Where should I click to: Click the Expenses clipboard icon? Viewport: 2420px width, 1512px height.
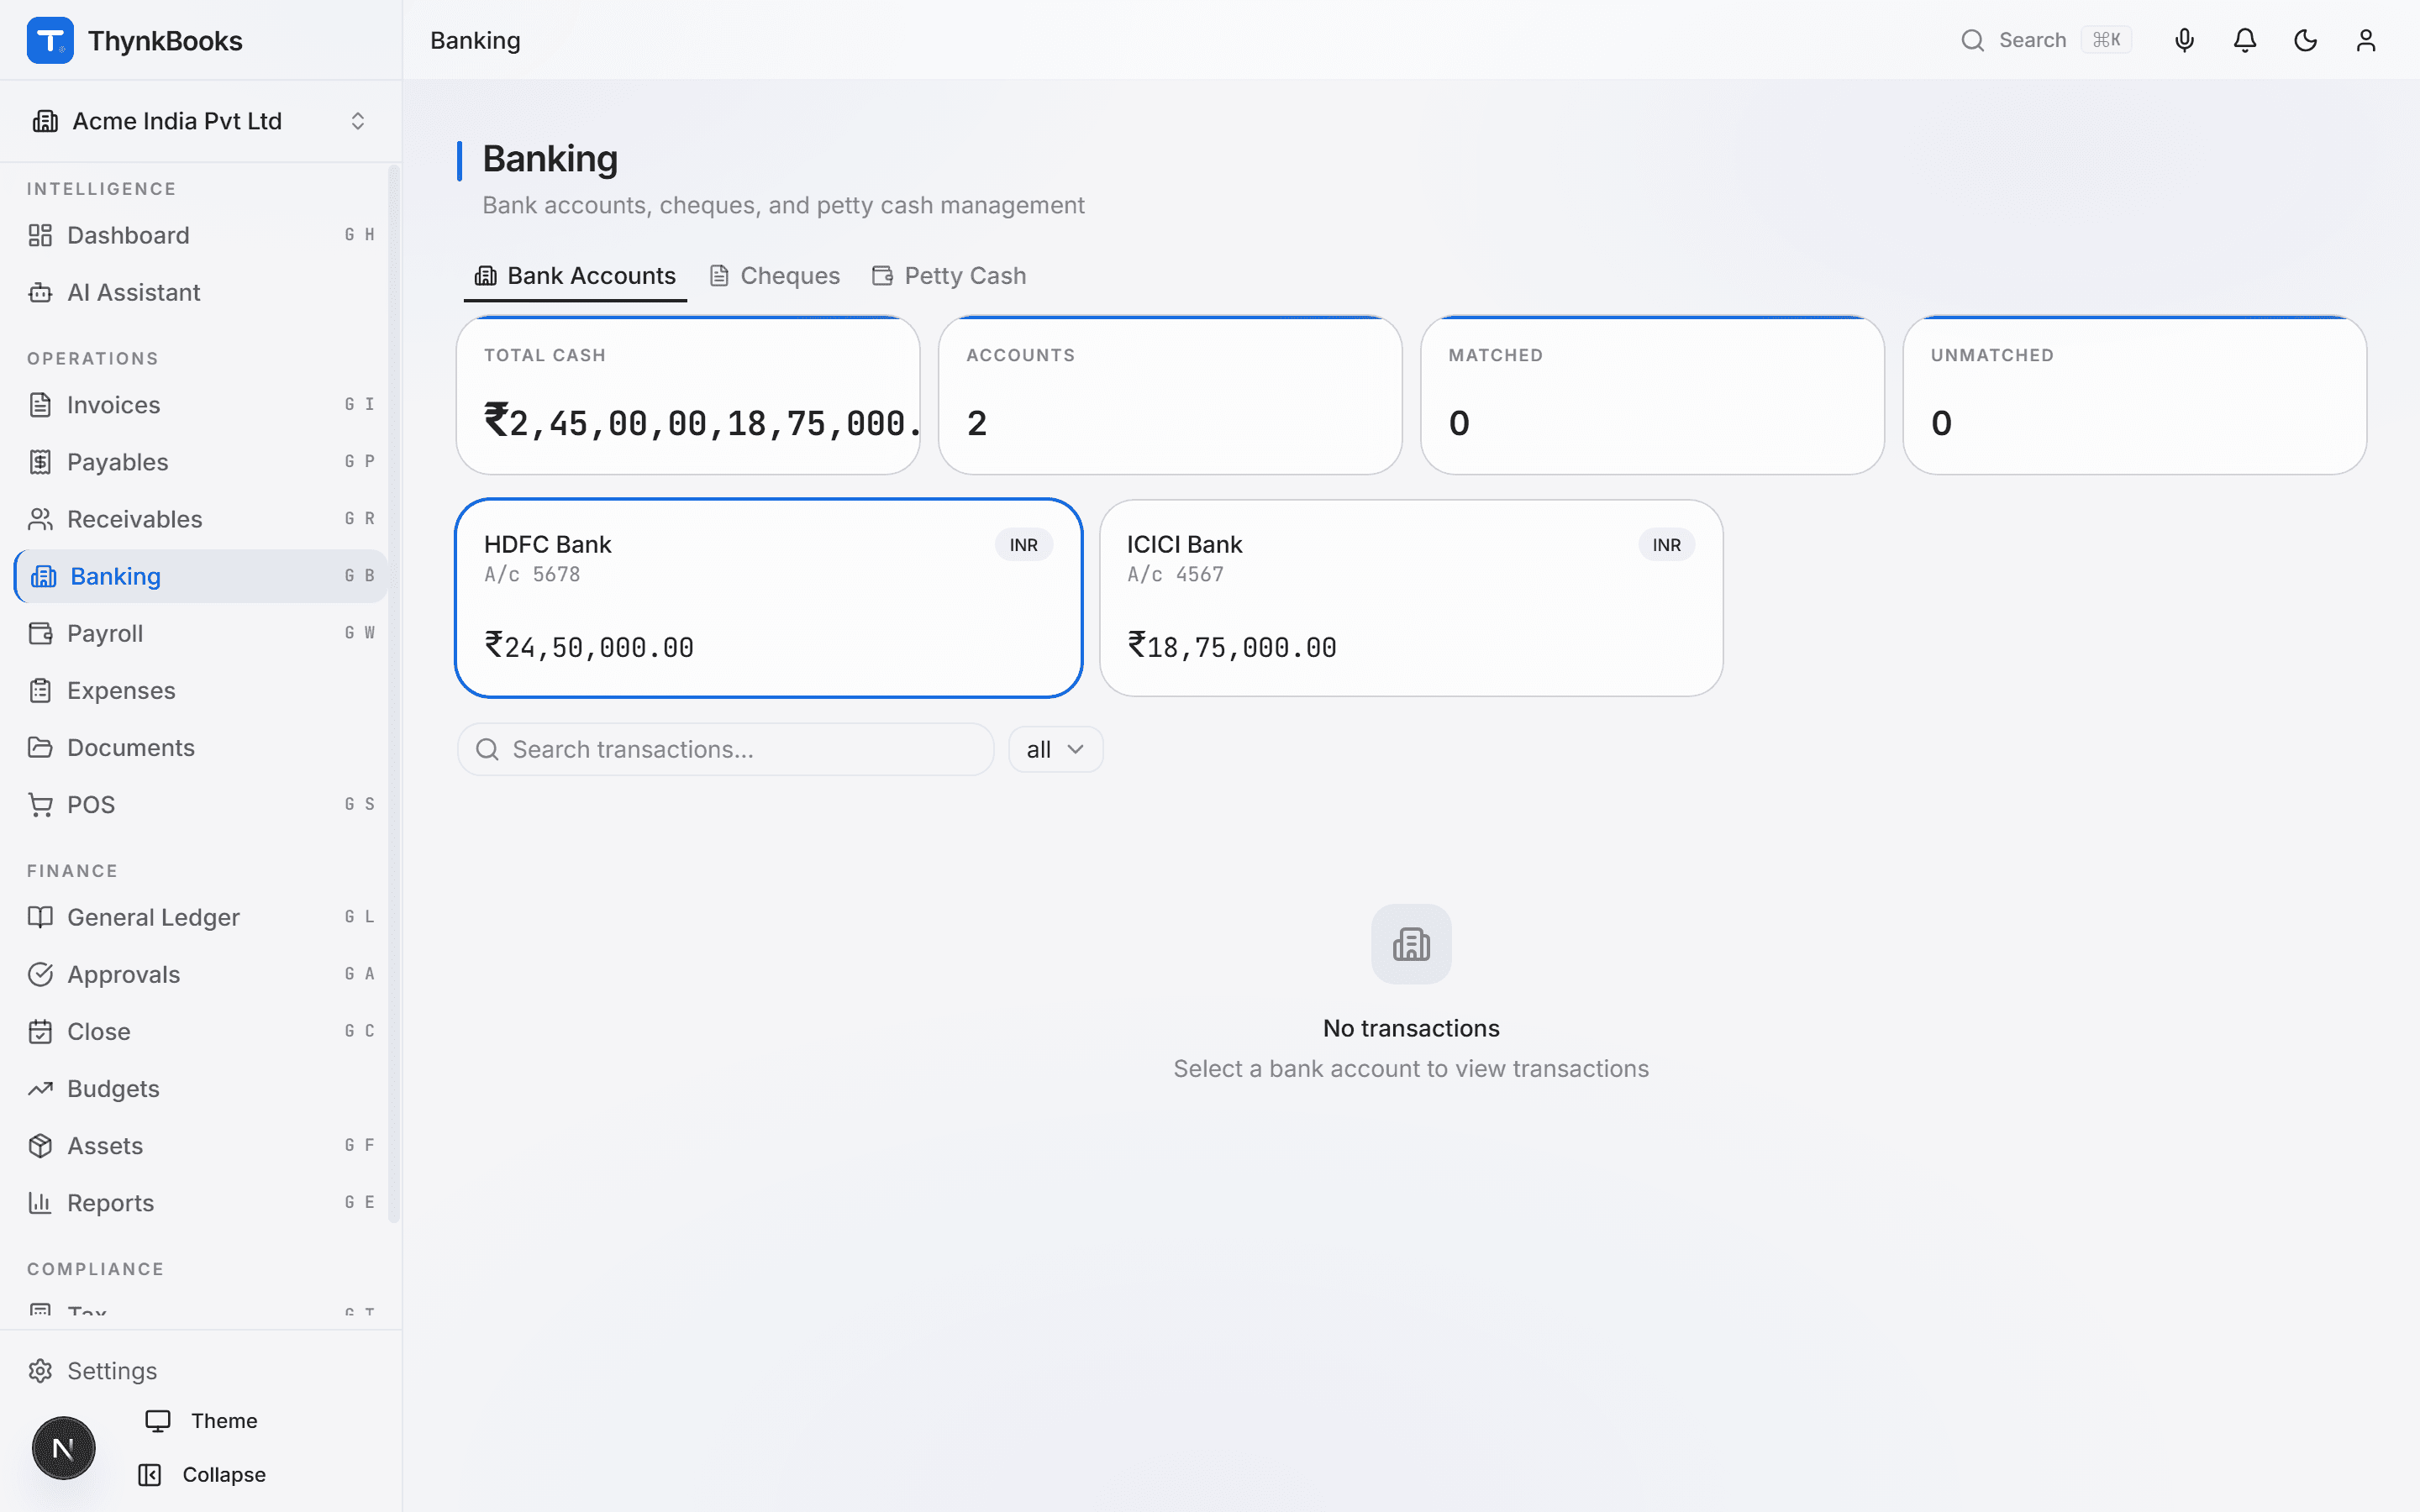point(40,690)
